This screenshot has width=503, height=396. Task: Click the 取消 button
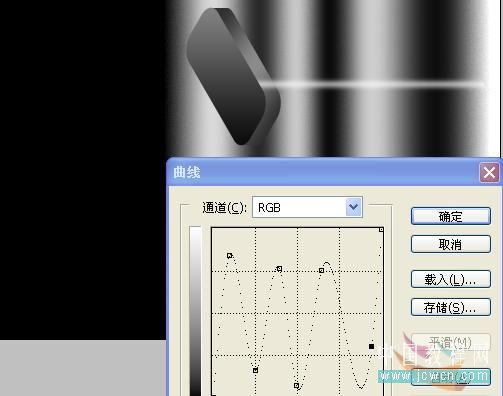point(451,244)
